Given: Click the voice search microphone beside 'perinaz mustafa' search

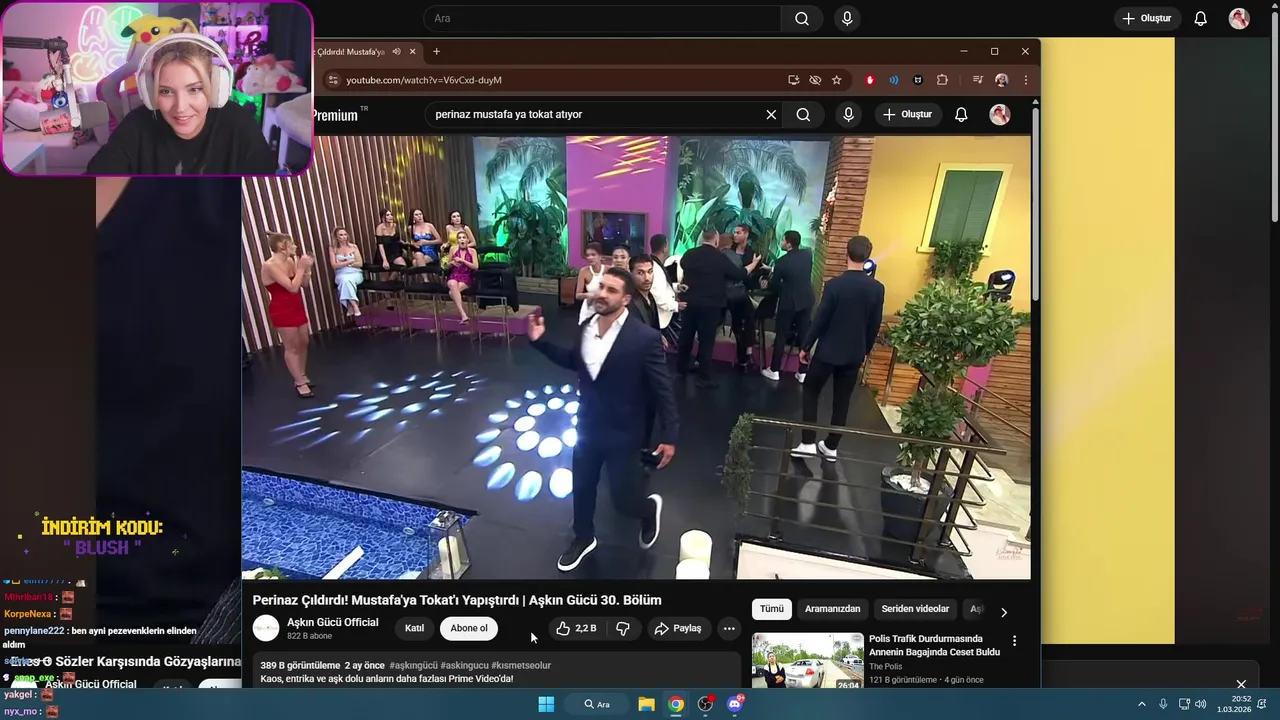Looking at the screenshot, I should point(848,115).
